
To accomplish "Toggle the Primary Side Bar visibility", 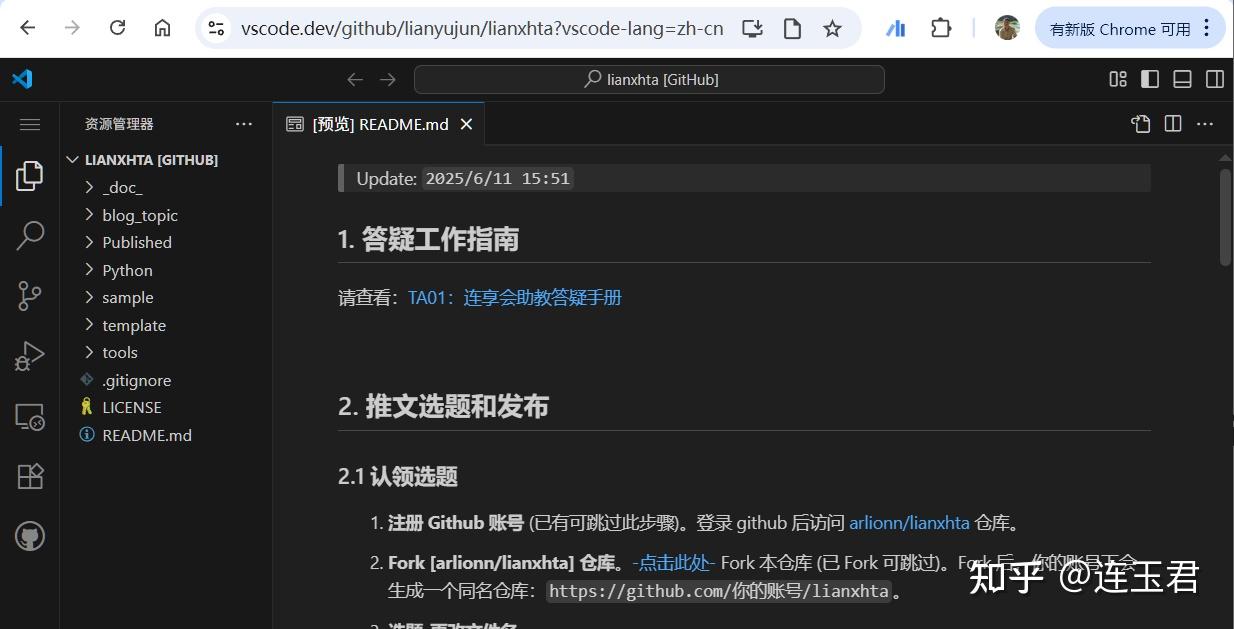I will (x=1149, y=79).
